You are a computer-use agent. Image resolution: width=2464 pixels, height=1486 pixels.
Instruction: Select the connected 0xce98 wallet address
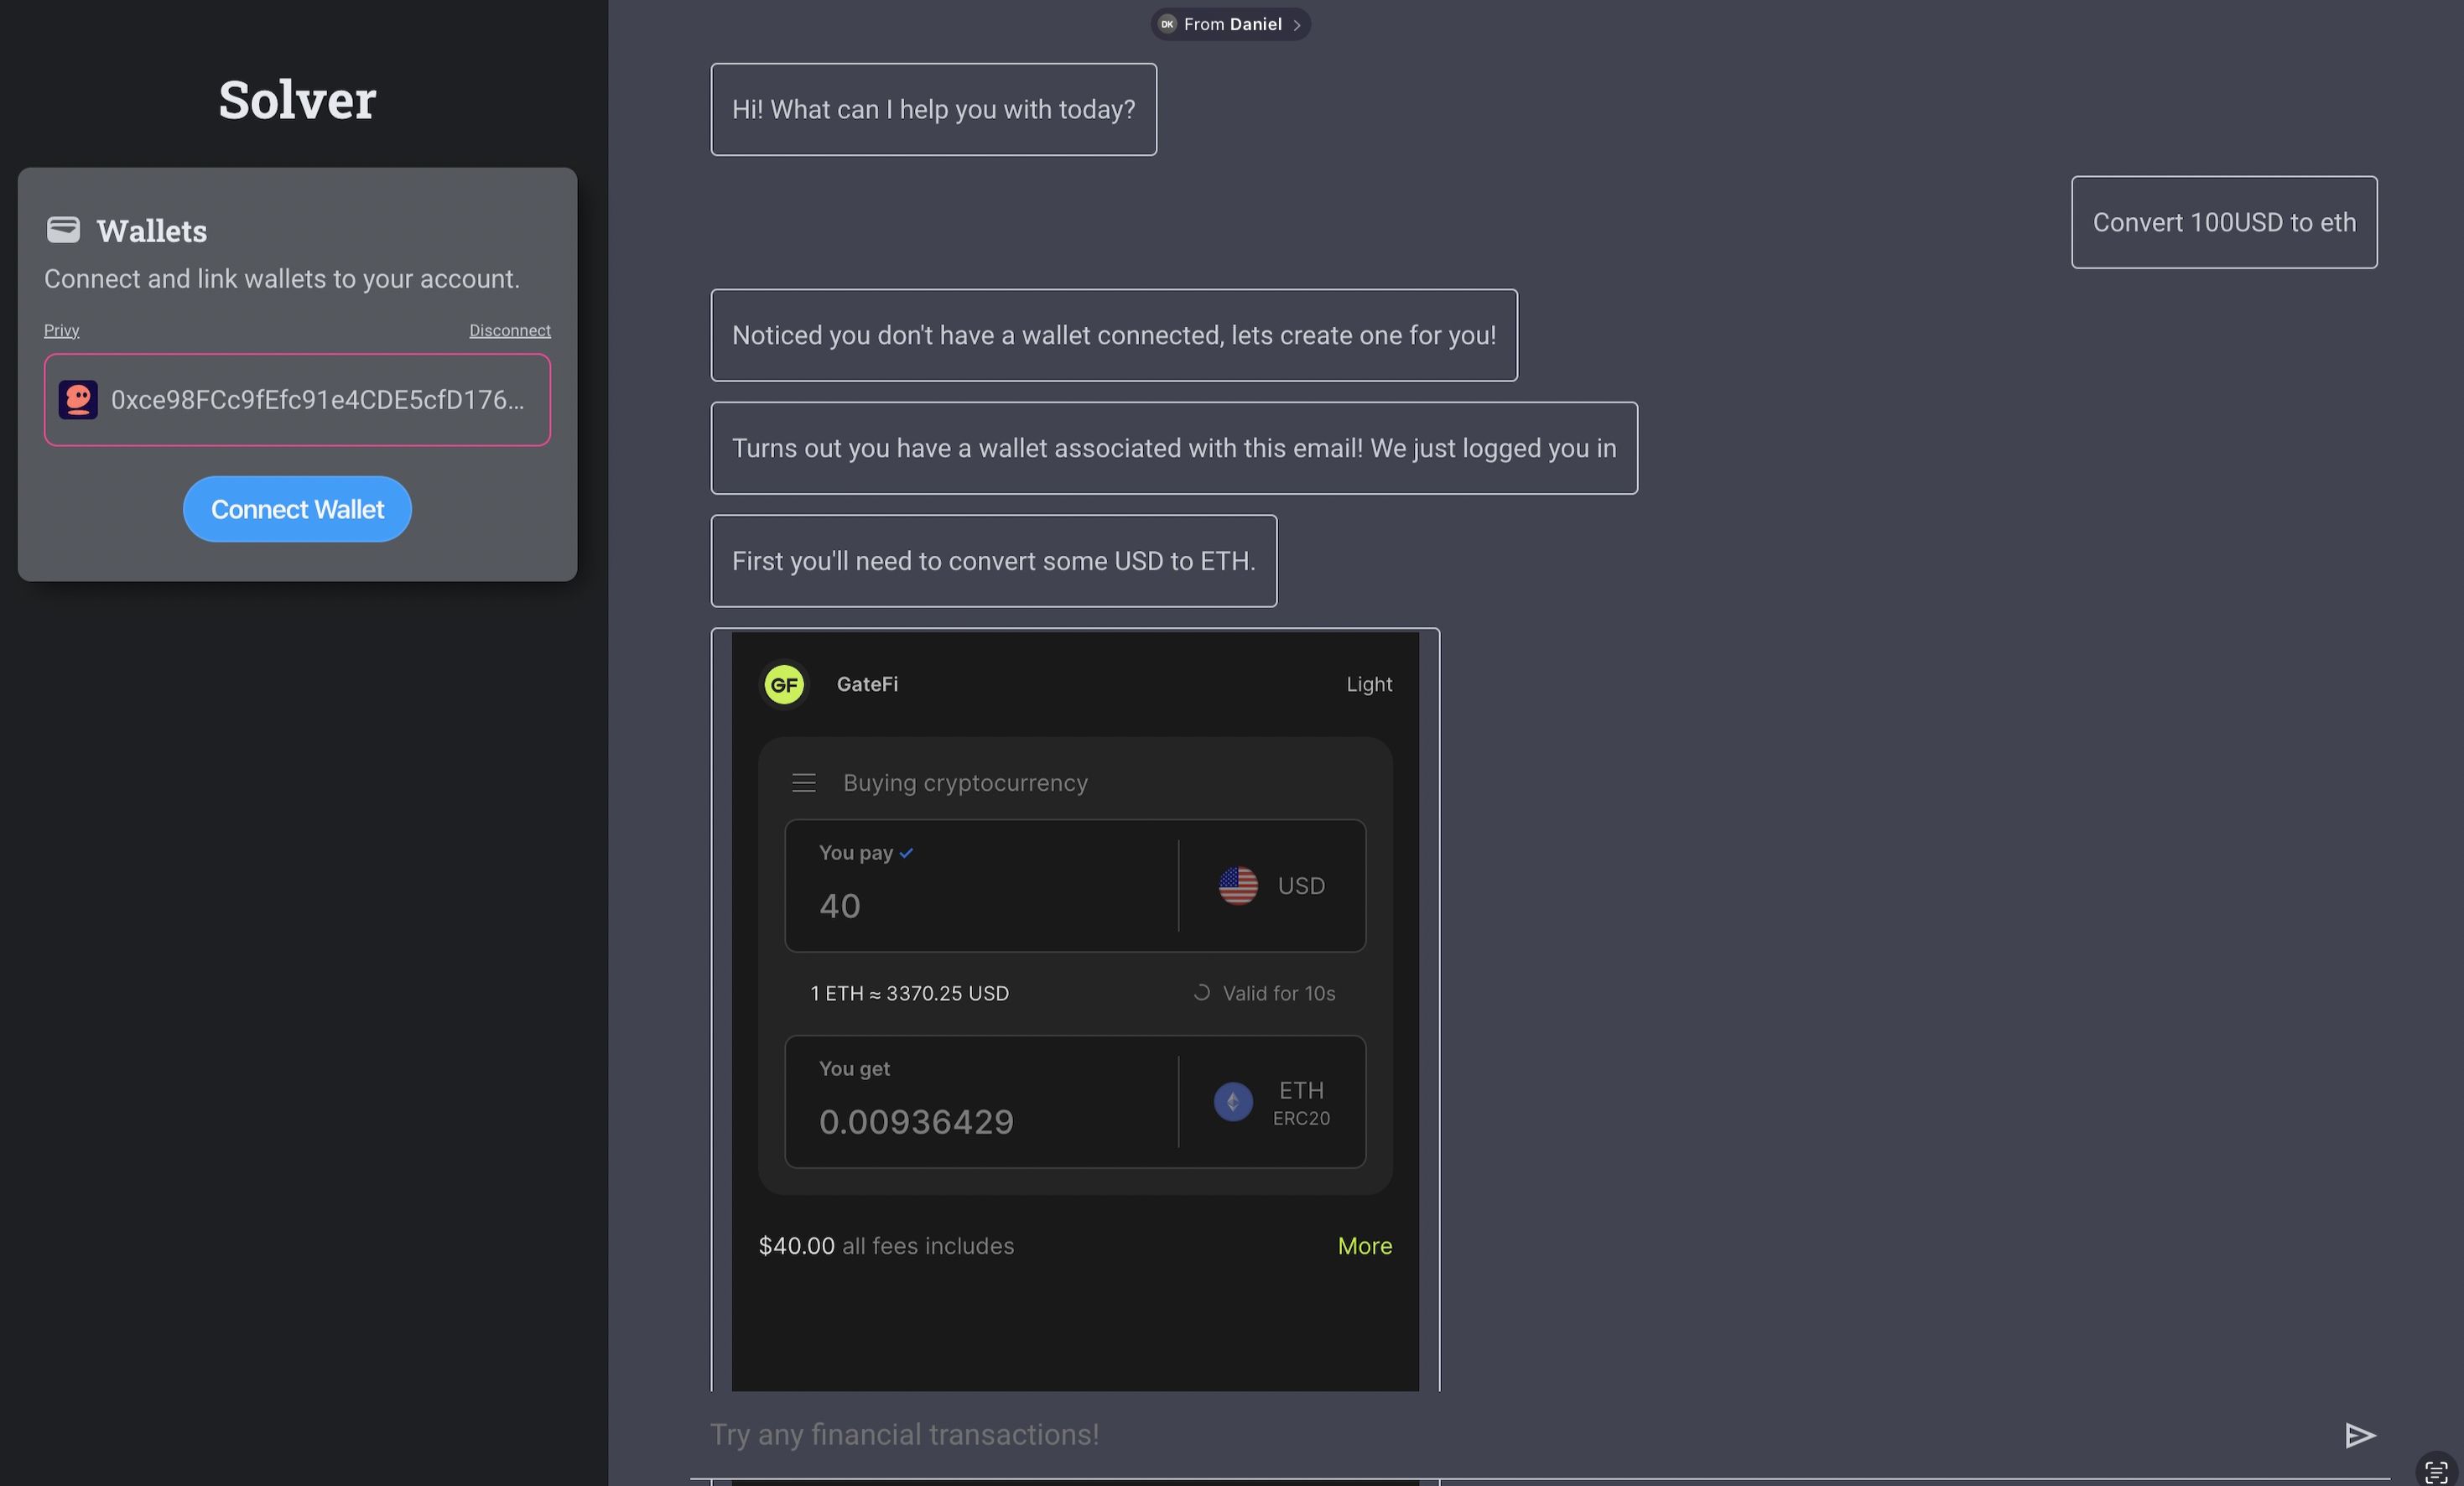(297, 400)
